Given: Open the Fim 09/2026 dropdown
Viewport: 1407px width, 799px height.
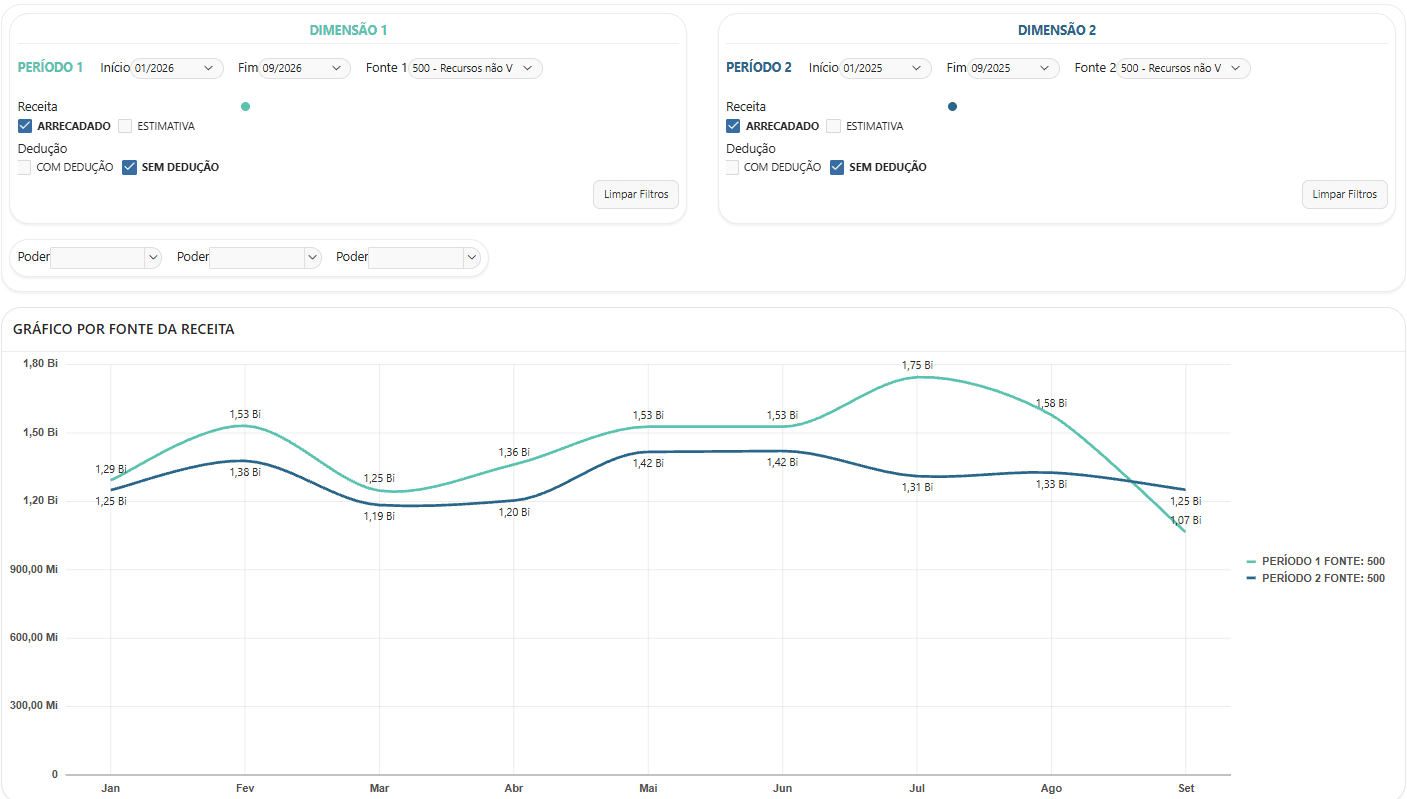Looking at the screenshot, I should pos(305,68).
